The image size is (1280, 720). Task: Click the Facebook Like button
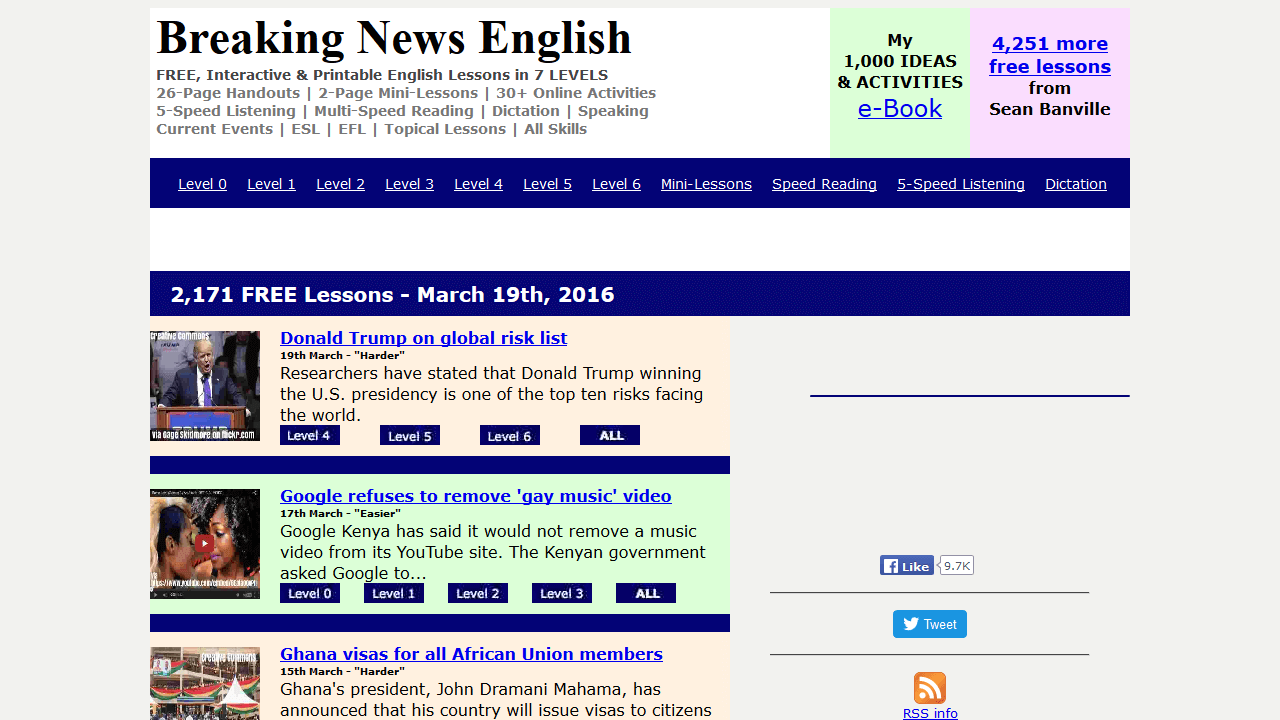pyautogui.click(x=907, y=566)
